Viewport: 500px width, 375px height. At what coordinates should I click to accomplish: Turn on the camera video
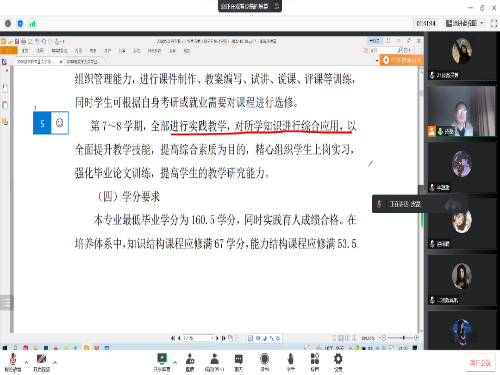41,362
